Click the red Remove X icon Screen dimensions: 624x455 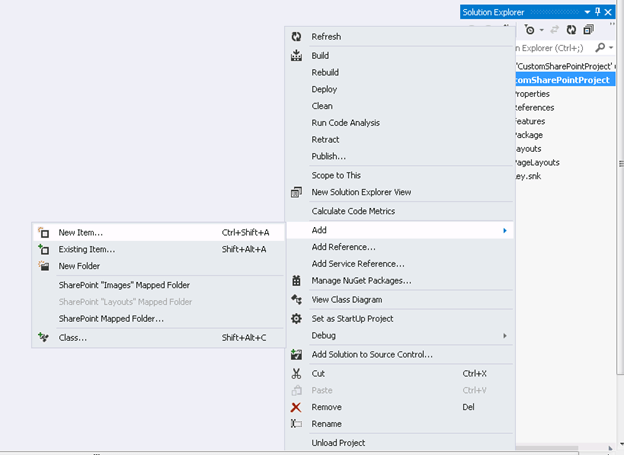click(x=296, y=408)
